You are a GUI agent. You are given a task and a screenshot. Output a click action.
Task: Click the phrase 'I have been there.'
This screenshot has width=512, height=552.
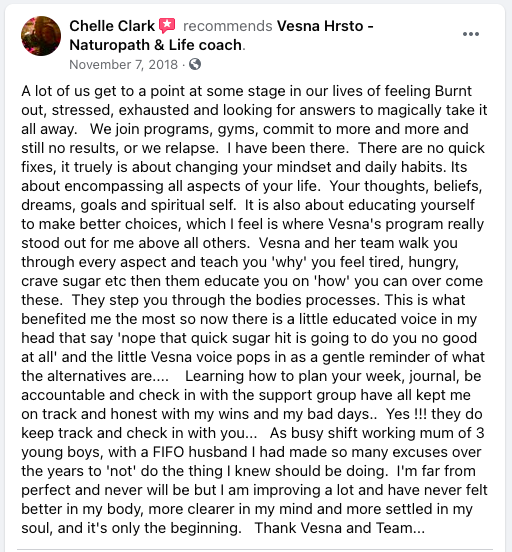(x=288, y=148)
